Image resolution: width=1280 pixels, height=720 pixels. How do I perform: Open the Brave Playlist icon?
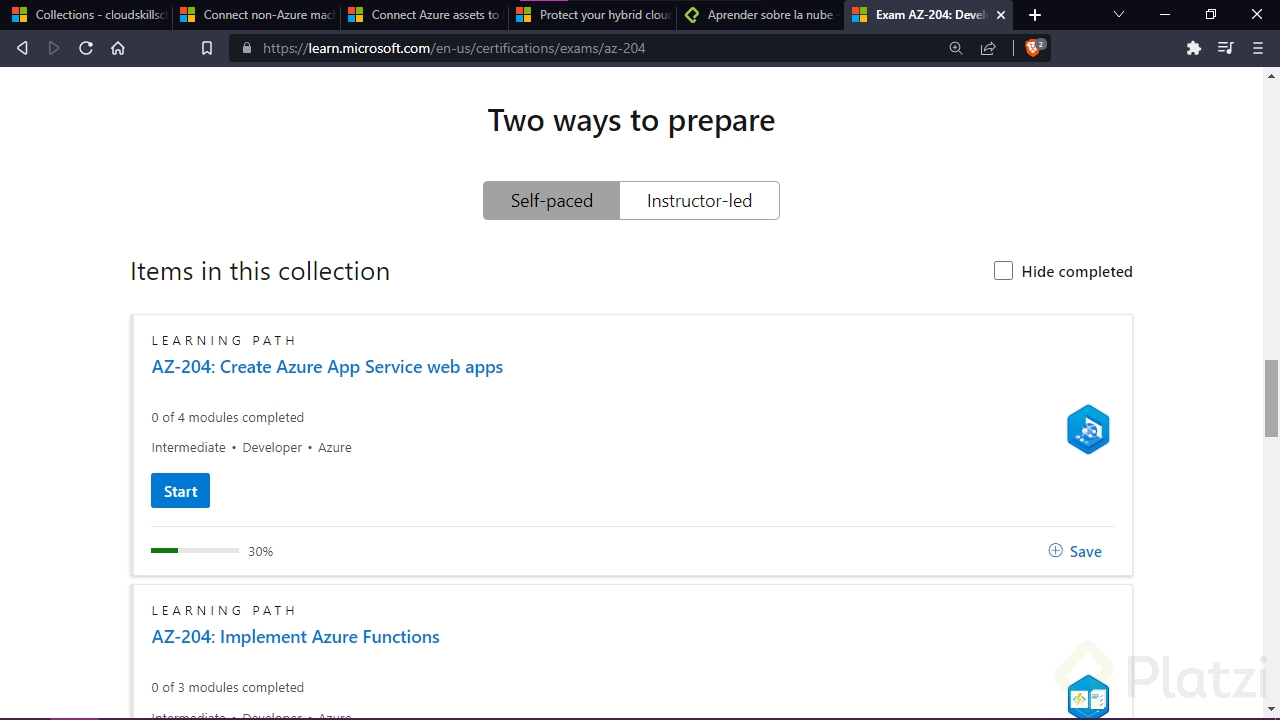(x=1225, y=47)
